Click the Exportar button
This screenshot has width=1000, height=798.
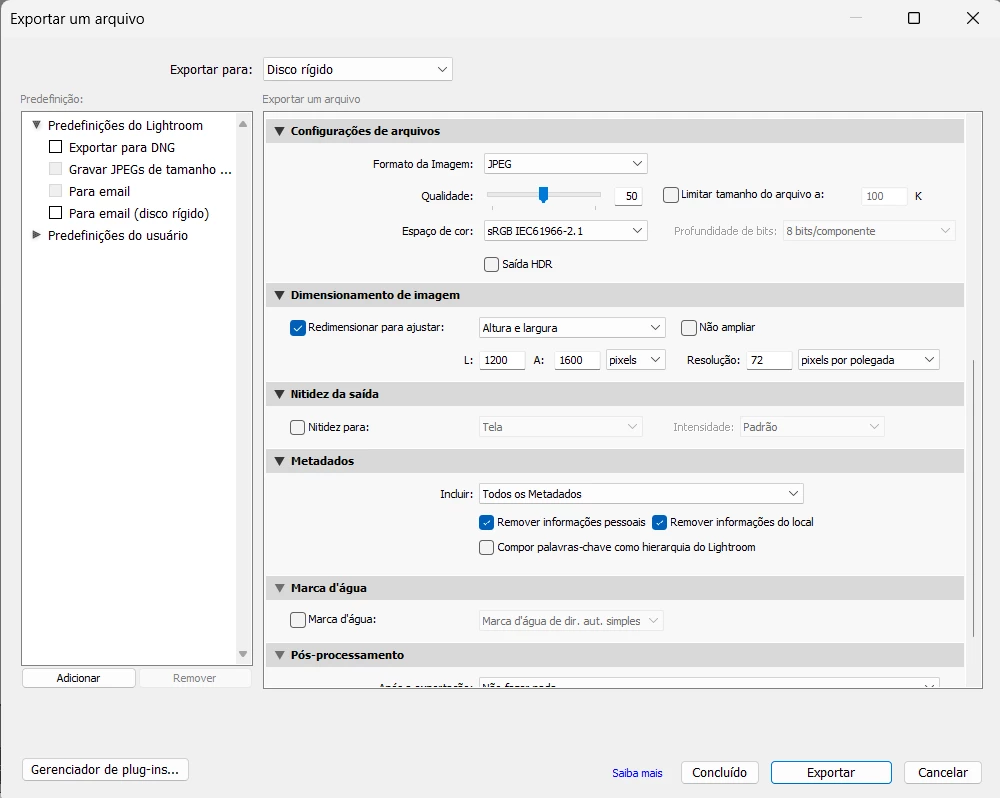(831, 772)
